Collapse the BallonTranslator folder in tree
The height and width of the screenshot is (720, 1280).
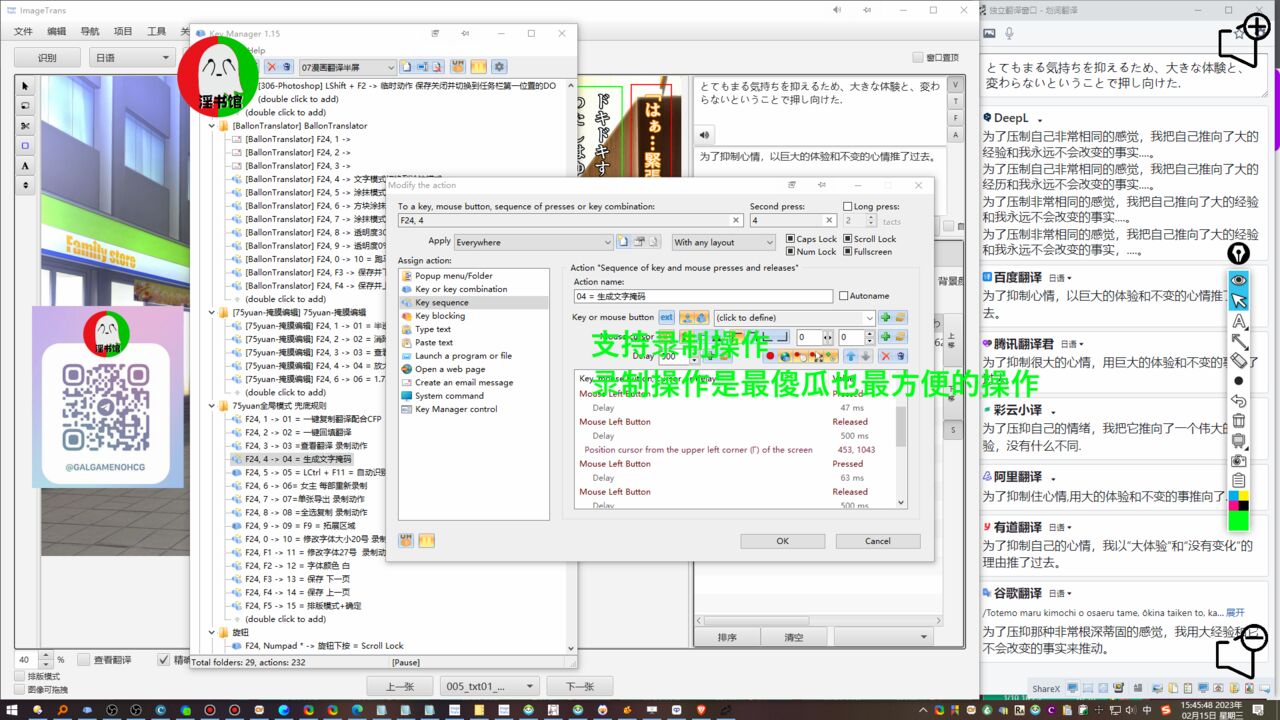tap(212, 126)
